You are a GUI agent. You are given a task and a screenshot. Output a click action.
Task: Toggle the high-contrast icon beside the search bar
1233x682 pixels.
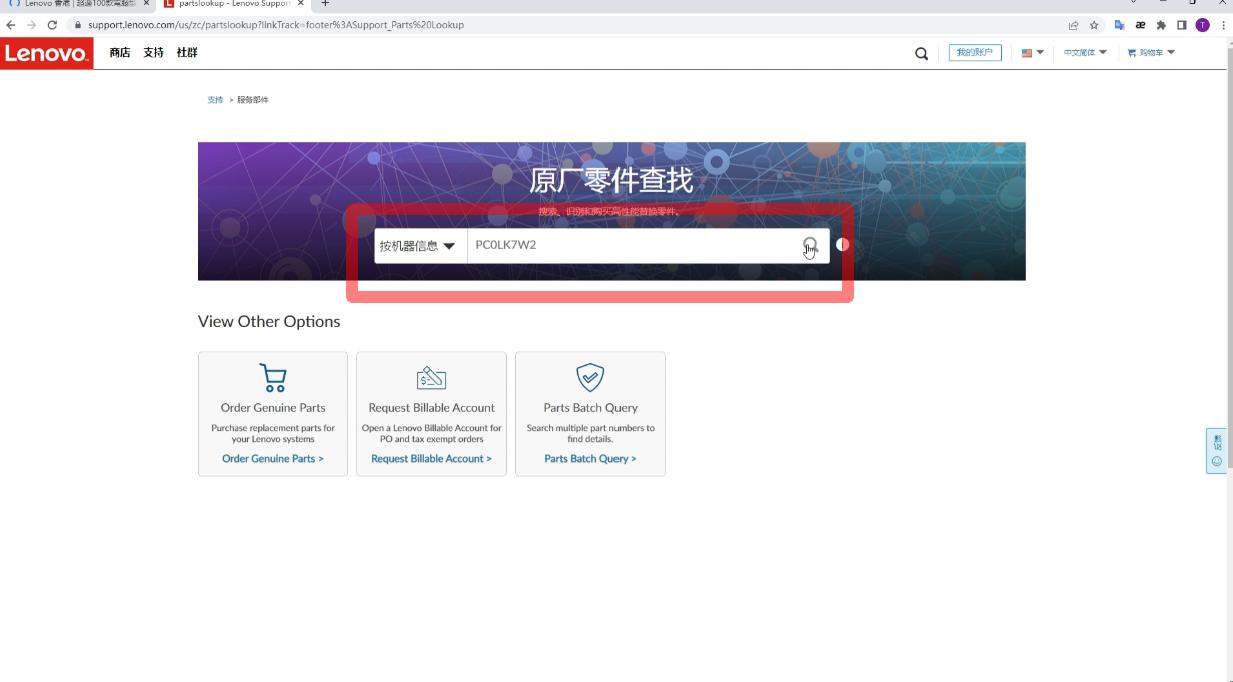point(843,244)
